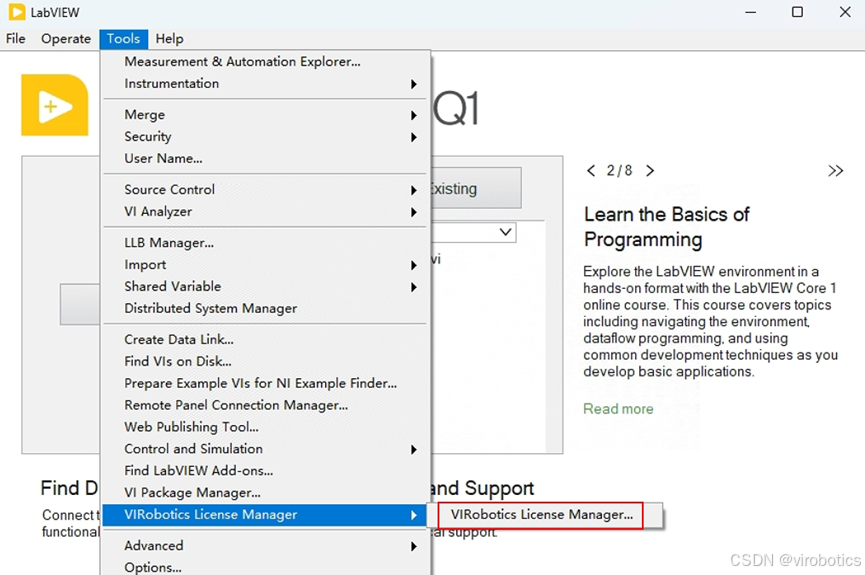Image resolution: width=865 pixels, height=575 pixels.
Task: Select Find VIs on Disk...
Action: click(265, 361)
